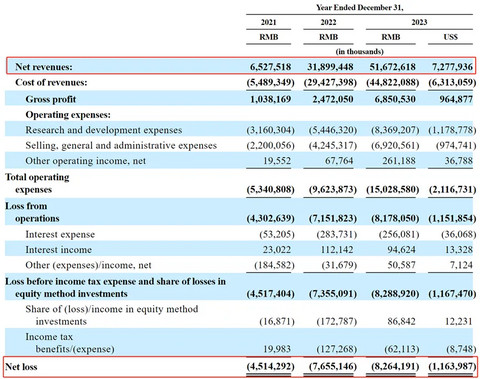Select Income tax 2021 value 19,983
This screenshot has width=480, height=379.
click(x=277, y=349)
